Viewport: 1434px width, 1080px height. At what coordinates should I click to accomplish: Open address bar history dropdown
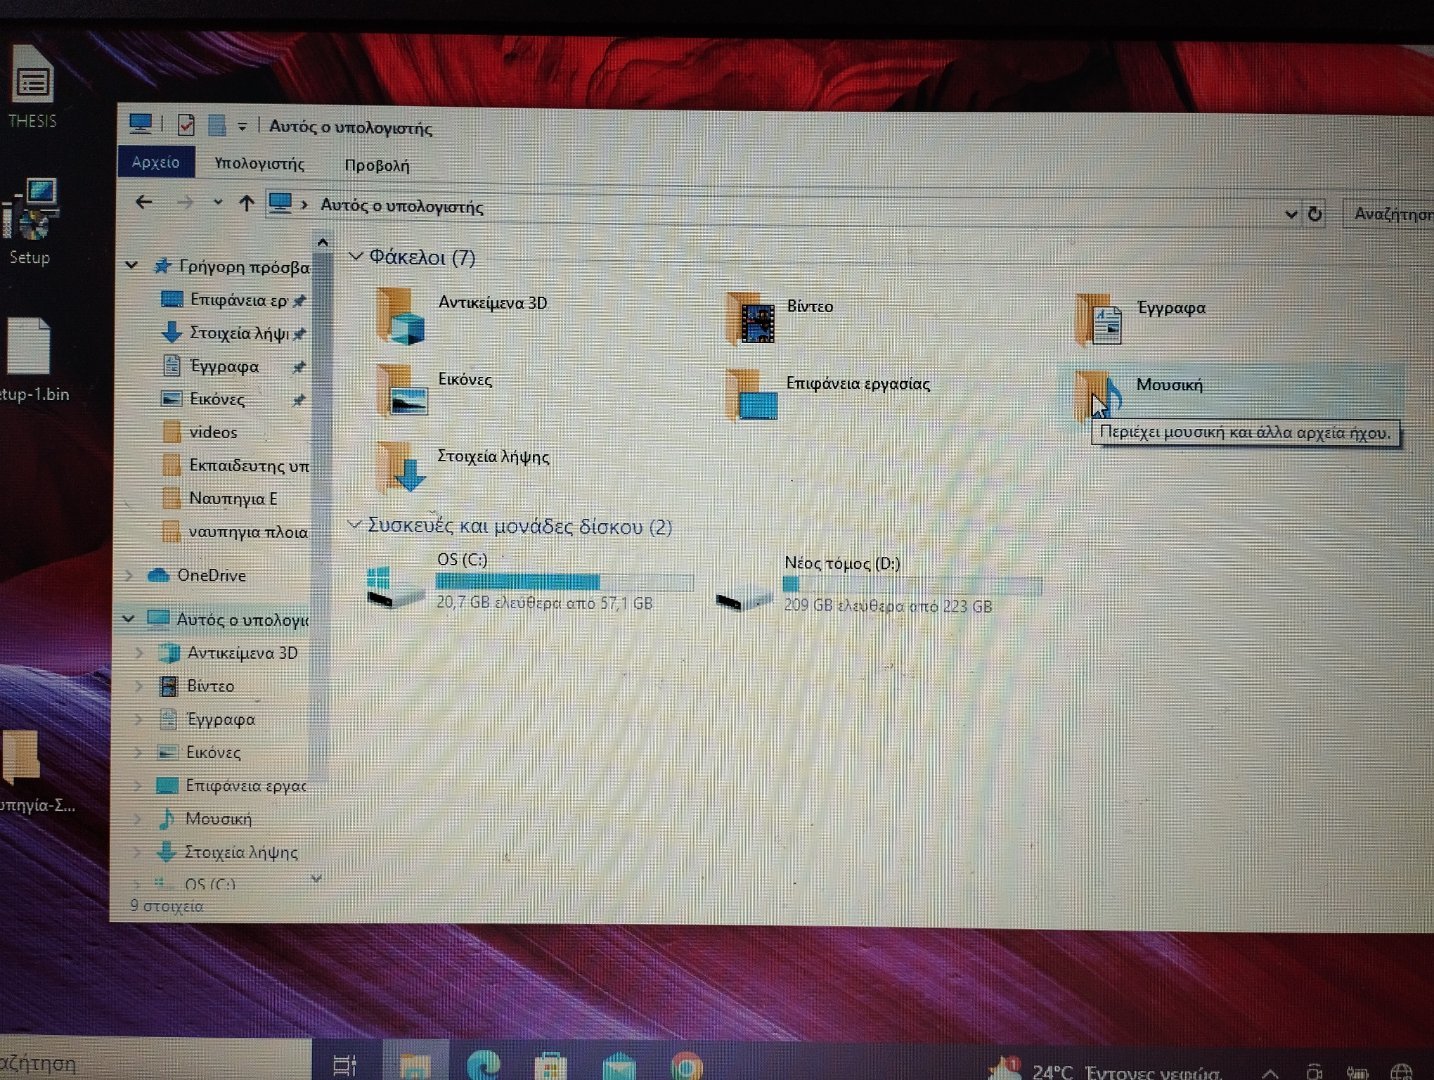pyautogui.click(x=1290, y=213)
